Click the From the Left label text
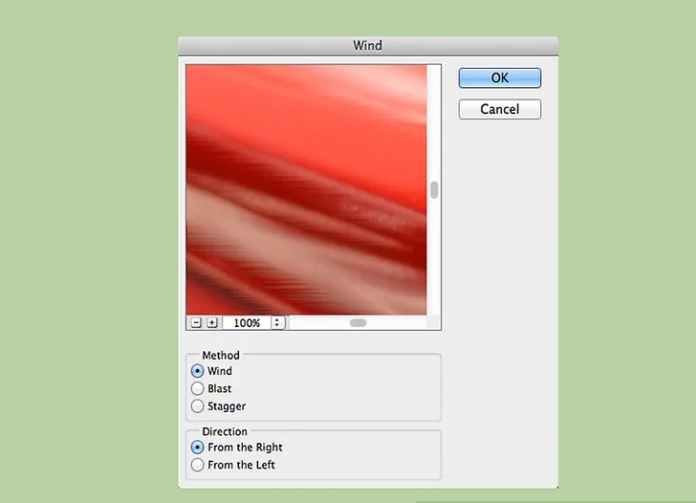This screenshot has height=503, width=696. pos(241,465)
